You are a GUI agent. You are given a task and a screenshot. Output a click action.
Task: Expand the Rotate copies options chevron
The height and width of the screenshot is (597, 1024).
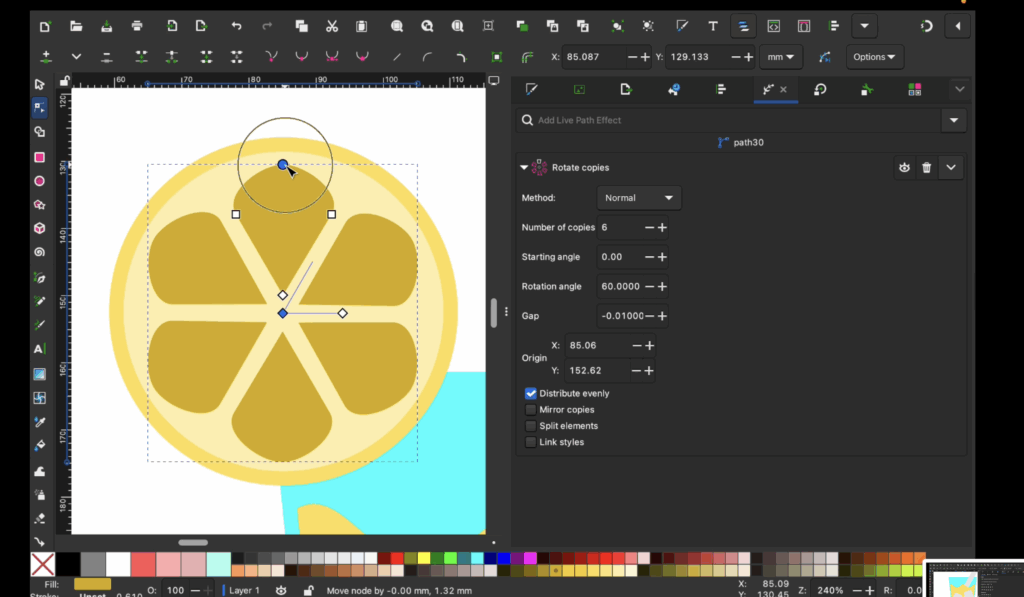[x=951, y=168]
